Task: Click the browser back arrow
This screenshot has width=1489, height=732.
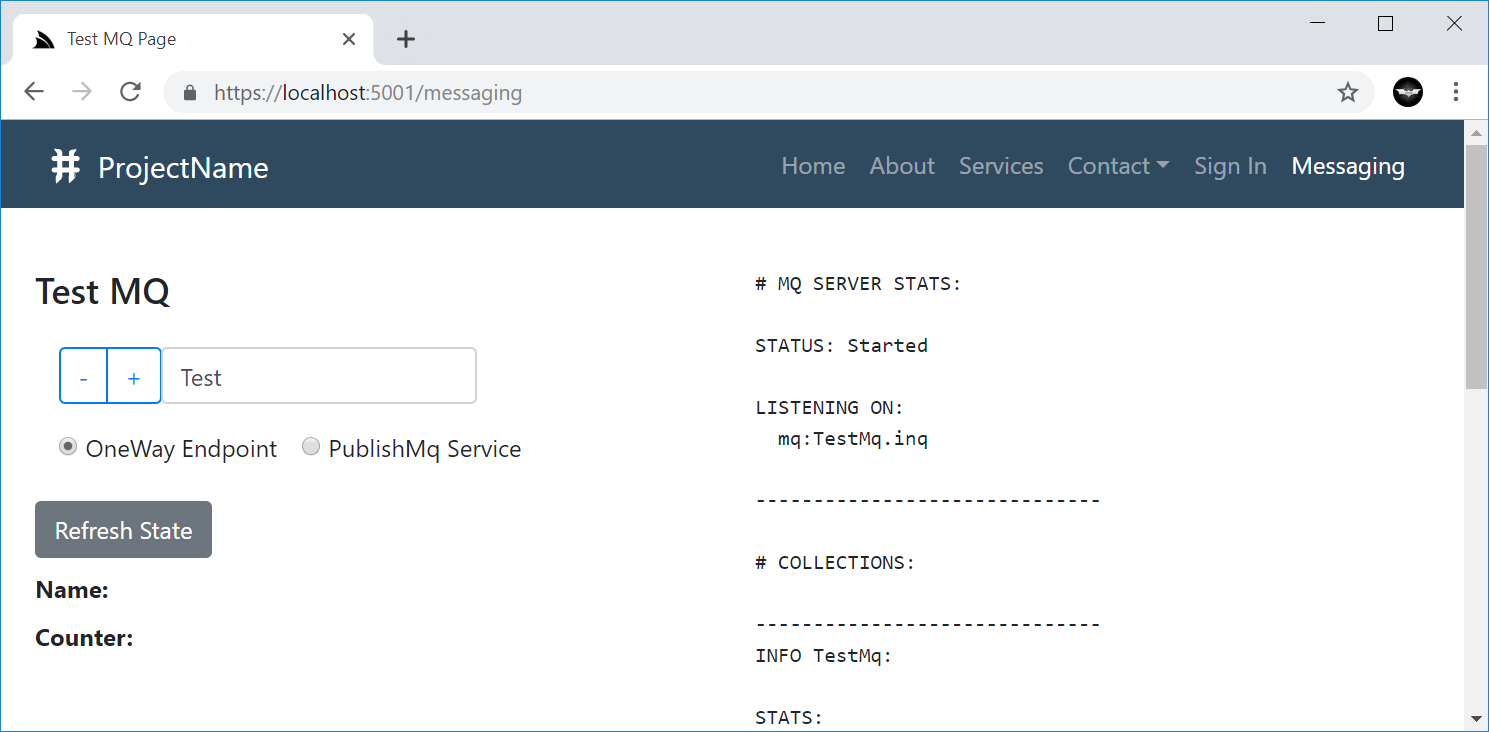Action: coord(34,92)
